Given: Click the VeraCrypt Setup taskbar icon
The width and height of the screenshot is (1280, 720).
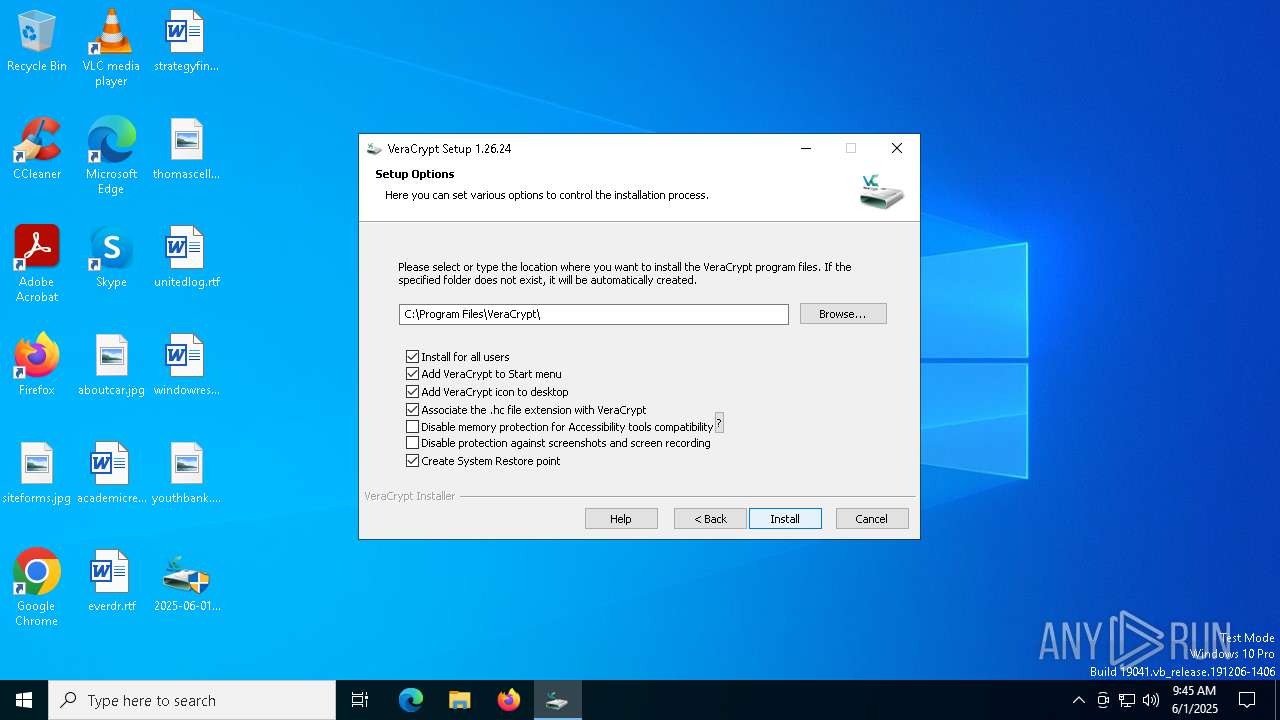Looking at the screenshot, I should pos(557,700).
